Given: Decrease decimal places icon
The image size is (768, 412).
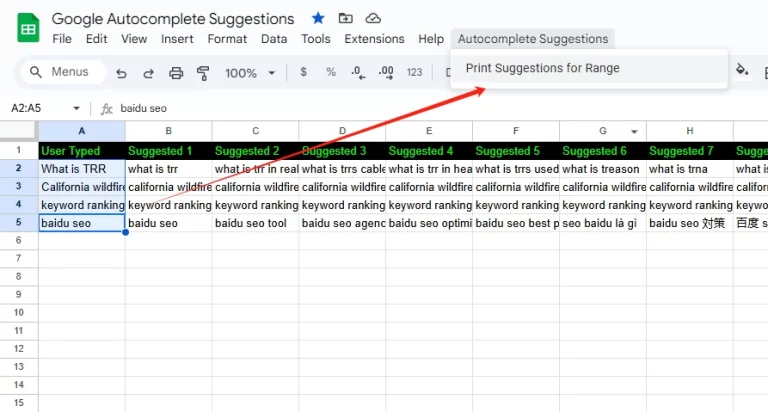Looking at the screenshot, I should [x=358, y=73].
